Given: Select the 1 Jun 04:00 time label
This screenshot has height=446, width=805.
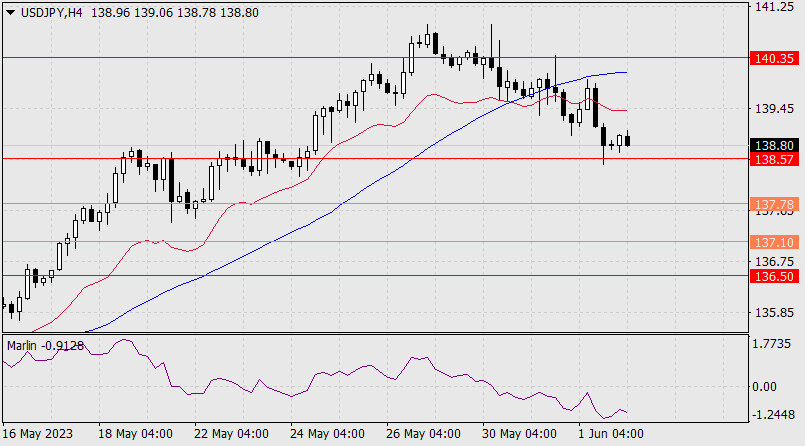Looking at the screenshot, I should click(x=611, y=434).
